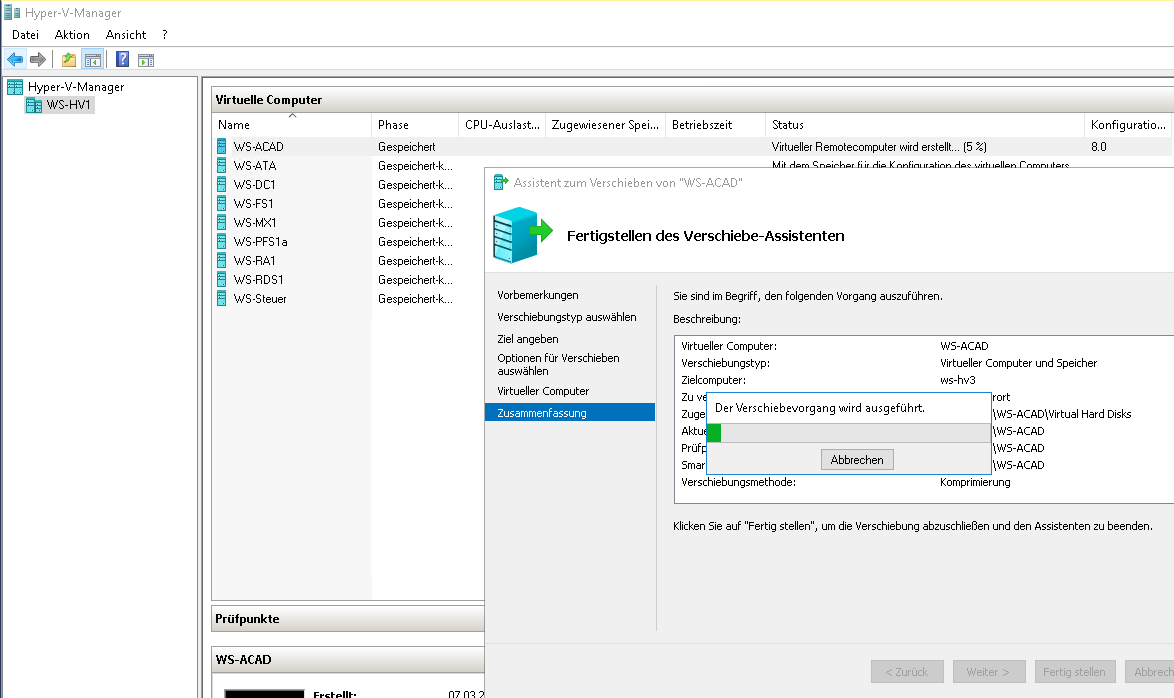The height and width of the screenshot is (698, 1174).
Task: Open the Datei menu
Action: pos(25,34)
